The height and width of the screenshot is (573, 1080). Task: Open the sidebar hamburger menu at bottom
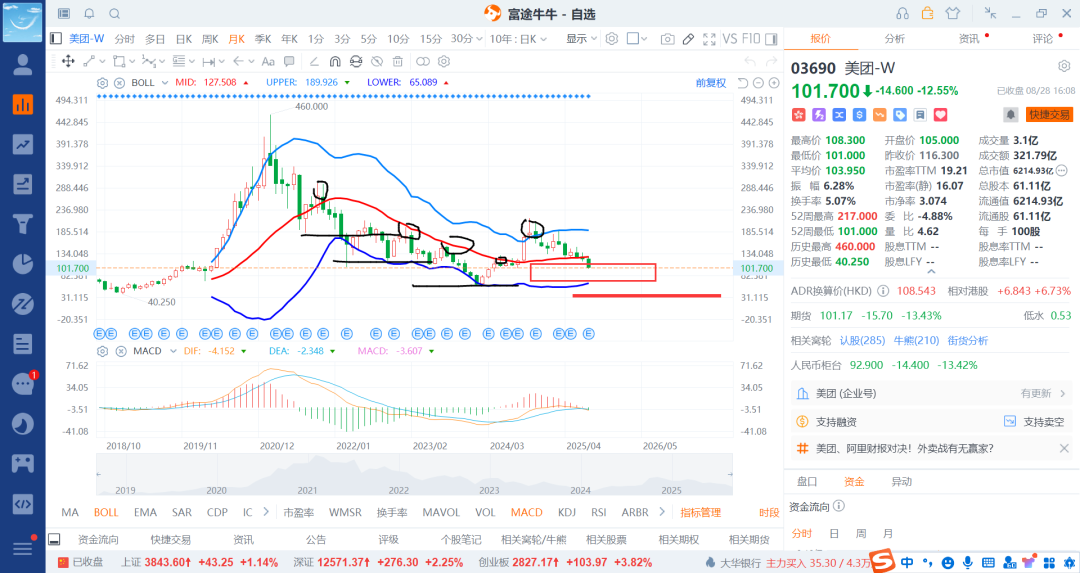23,548
